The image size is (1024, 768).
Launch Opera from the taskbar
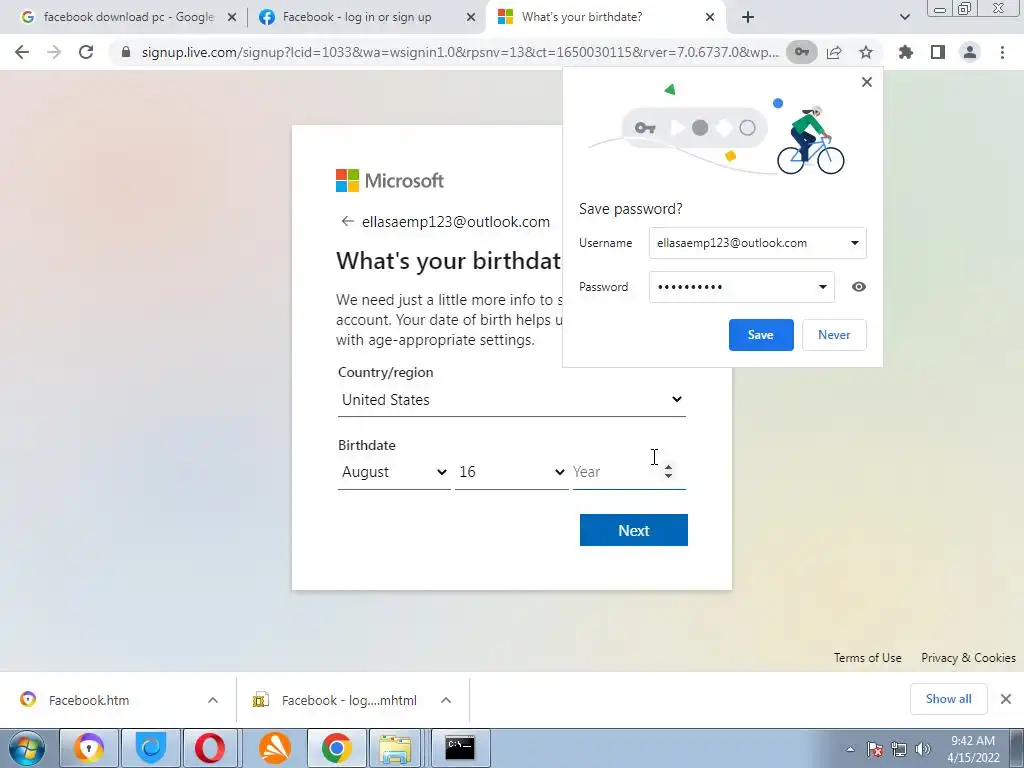(210, 748)
